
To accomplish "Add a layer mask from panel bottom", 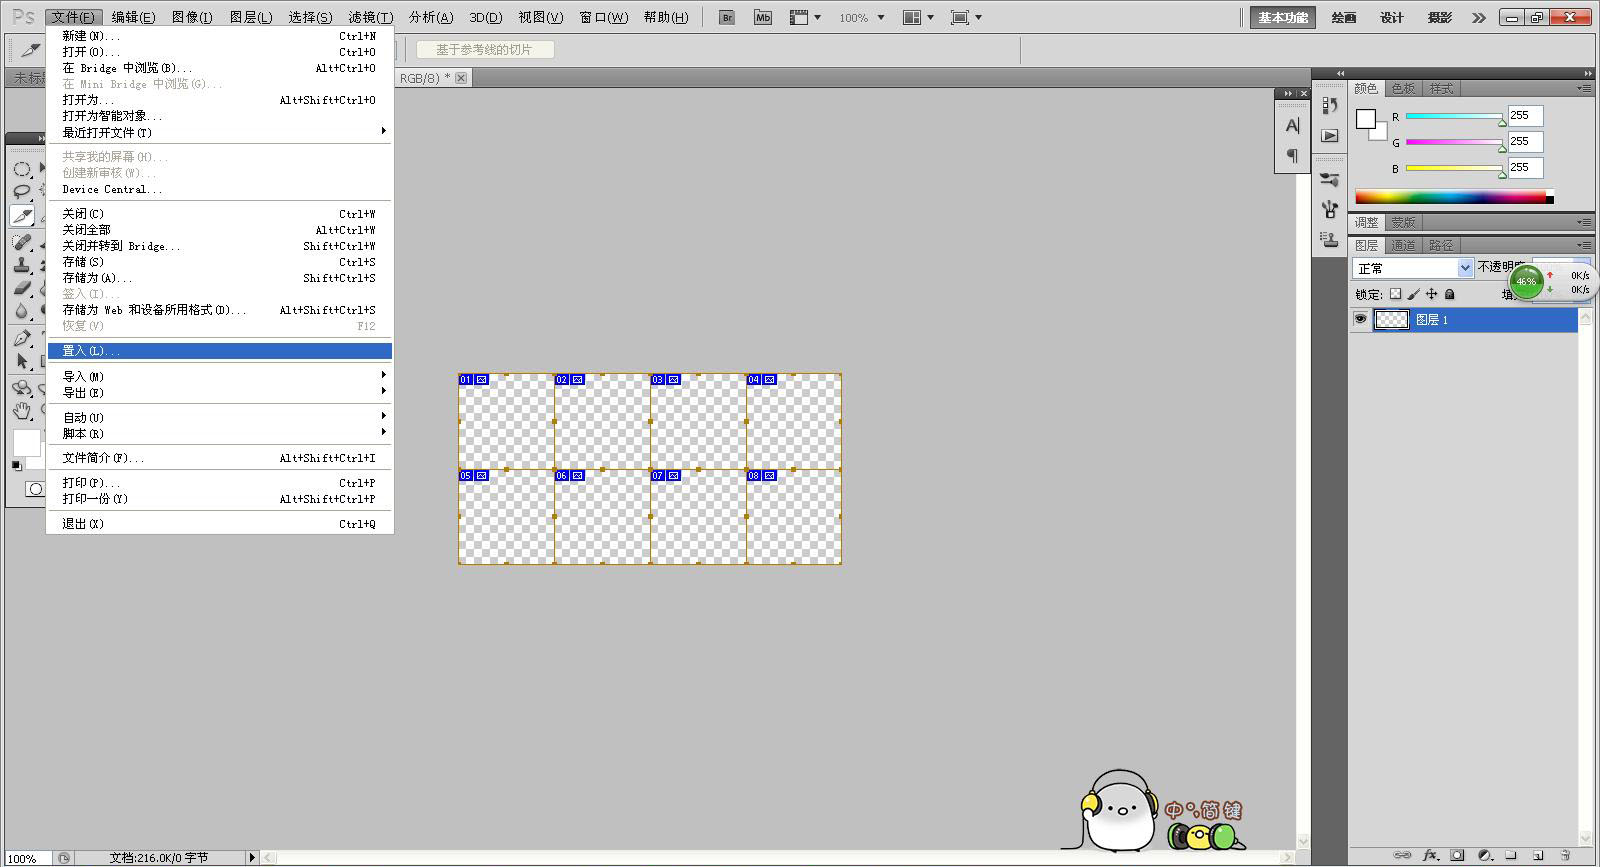I will click(1457, 856).
